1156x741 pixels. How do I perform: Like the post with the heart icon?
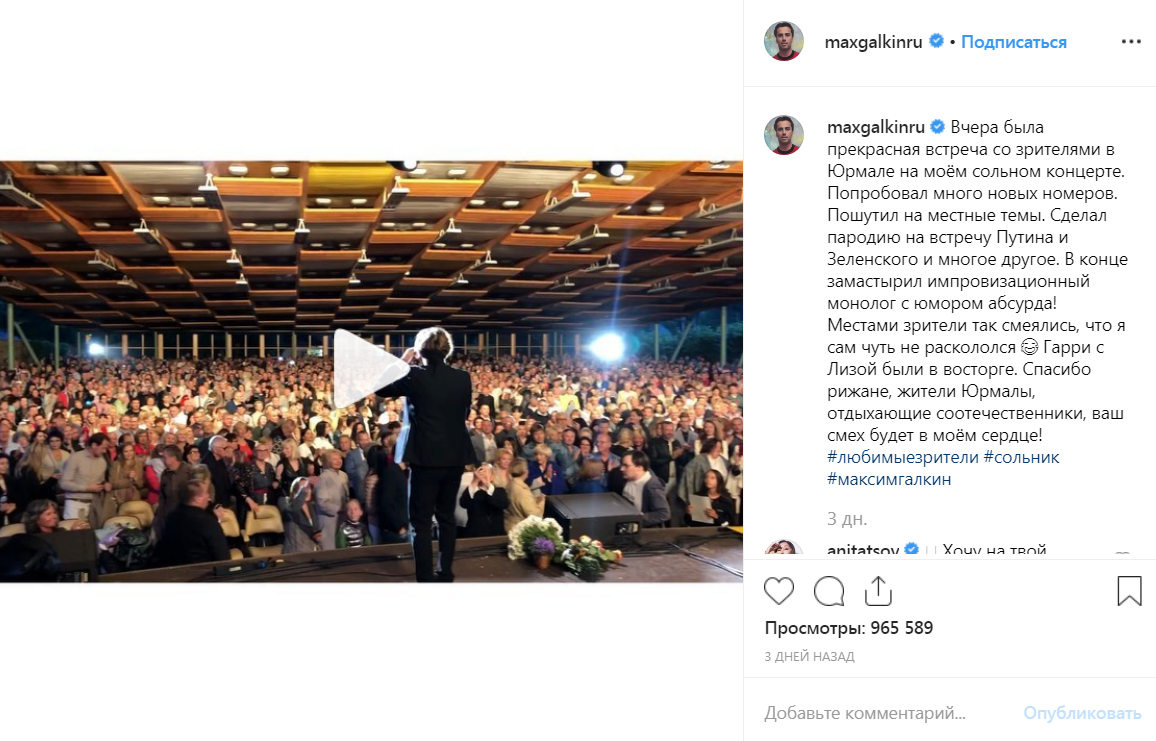tap(779, 591)
